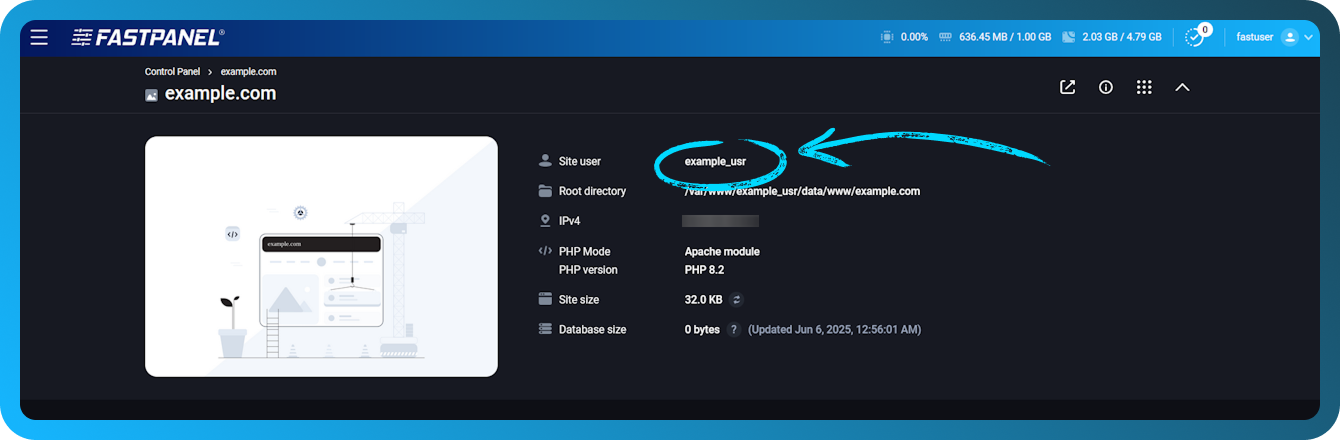Screen dimensions: 1340x440
Task: Open site in new window icon
Action: coord(1067,87)
